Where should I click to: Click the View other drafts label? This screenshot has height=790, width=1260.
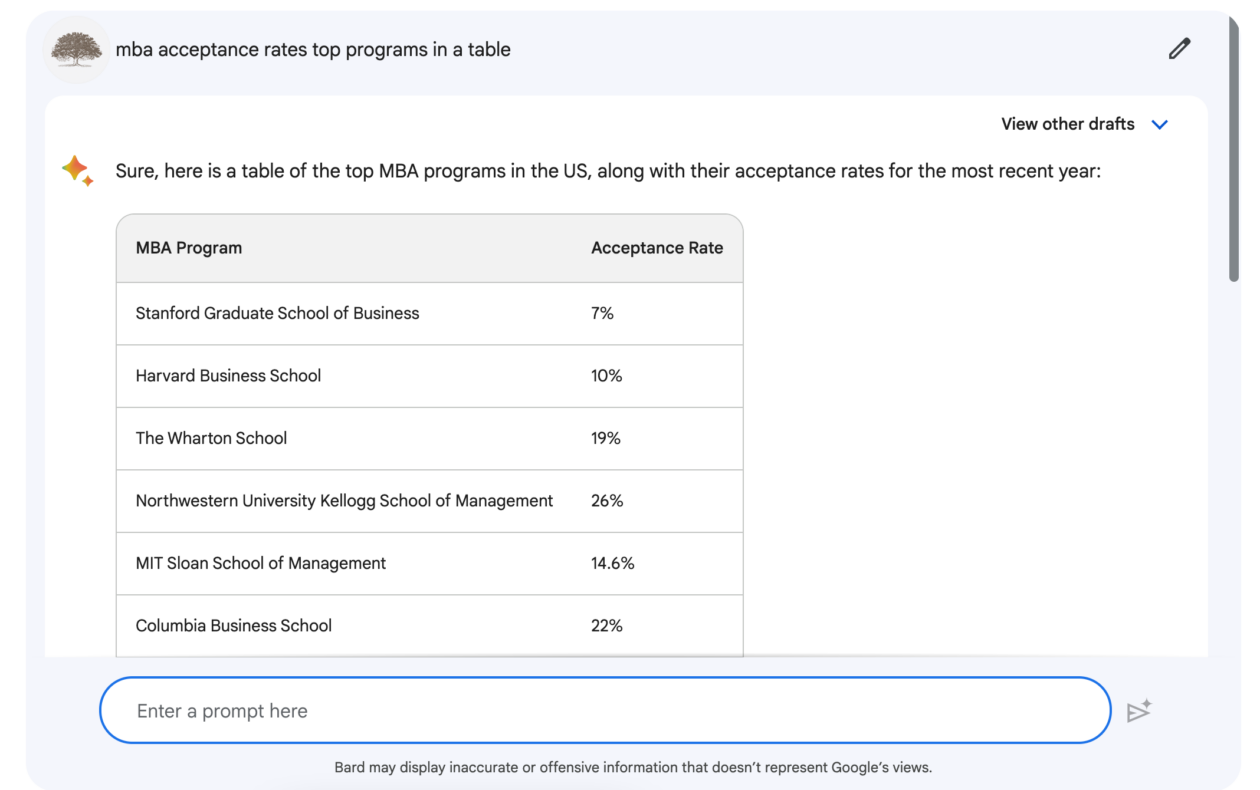click(x=1067, y=124)
